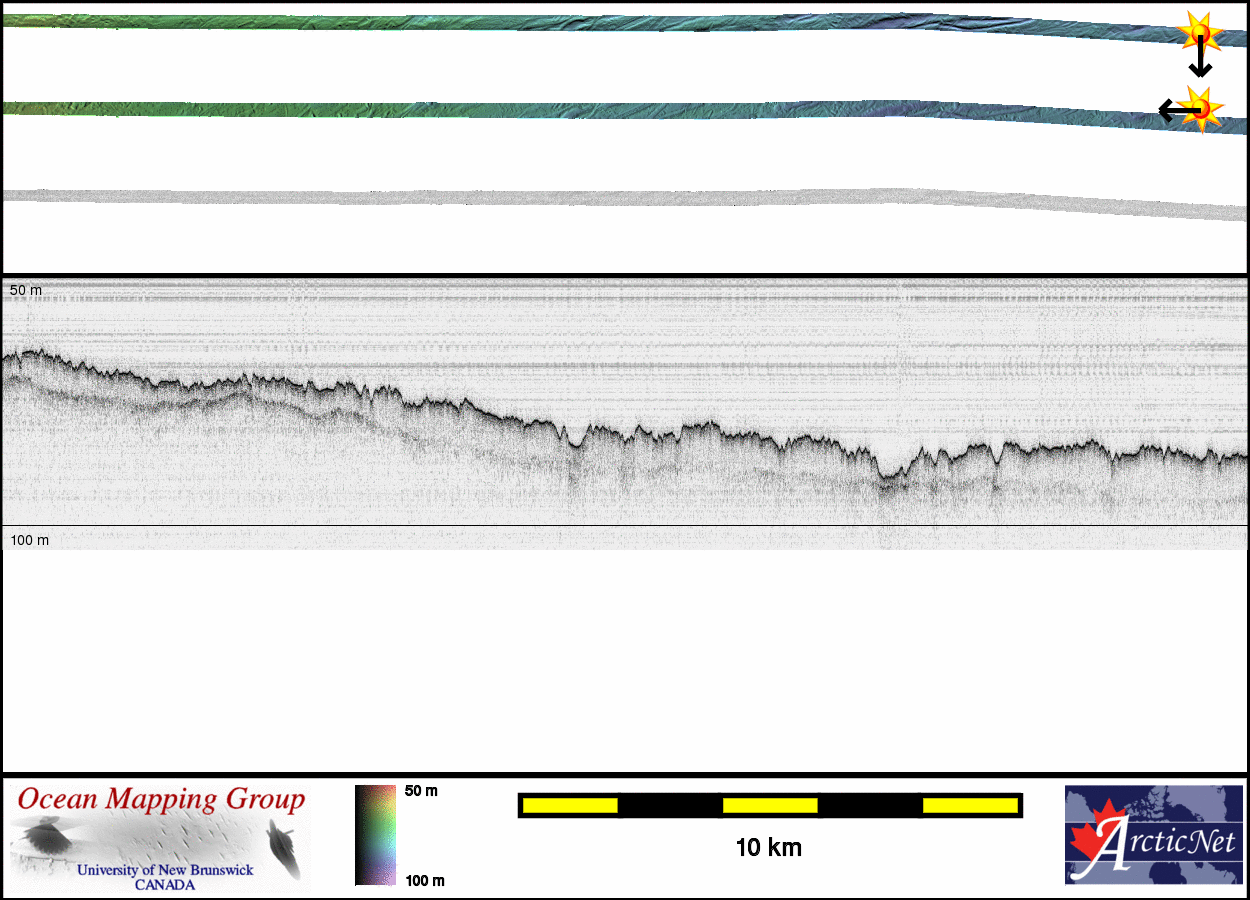Click the 50 m depth label on profile

pos(26,290)
